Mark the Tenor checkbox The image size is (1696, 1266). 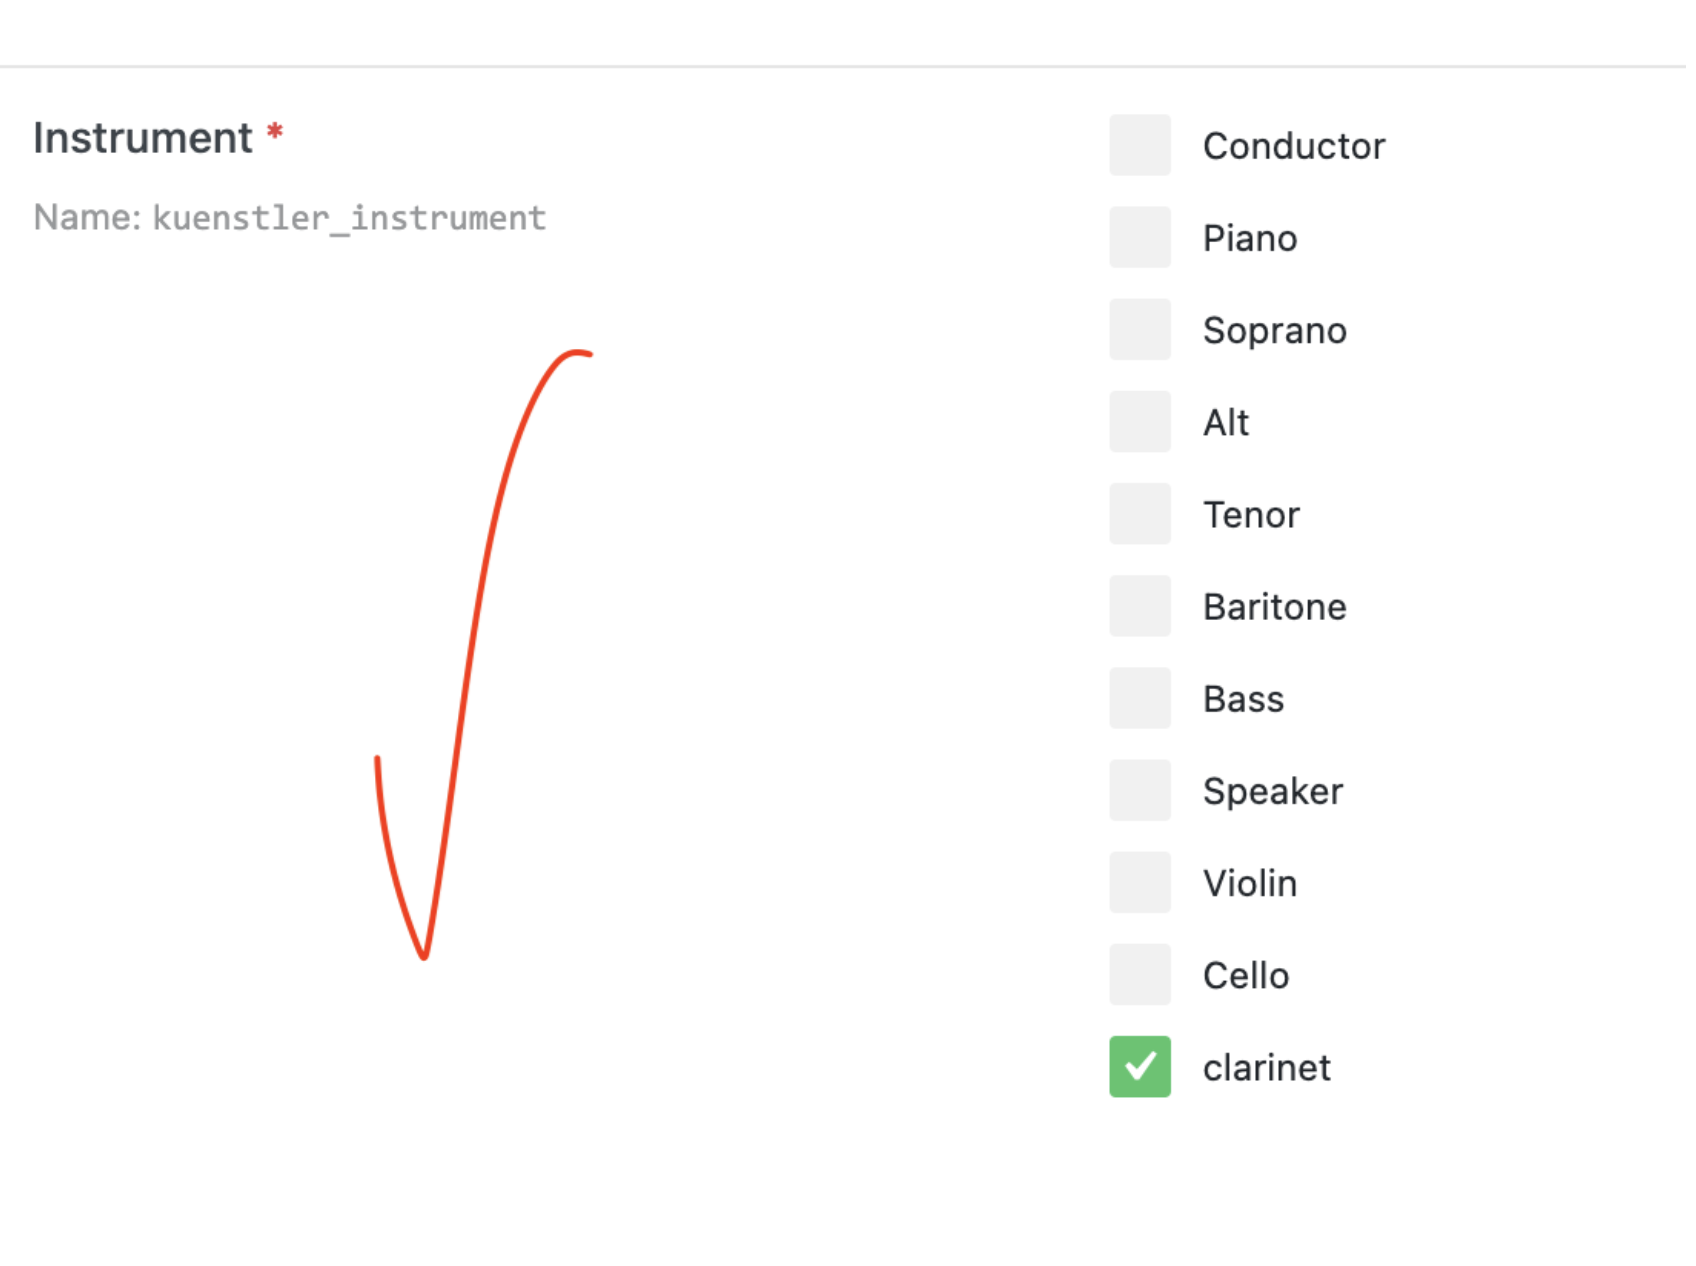1139,514
